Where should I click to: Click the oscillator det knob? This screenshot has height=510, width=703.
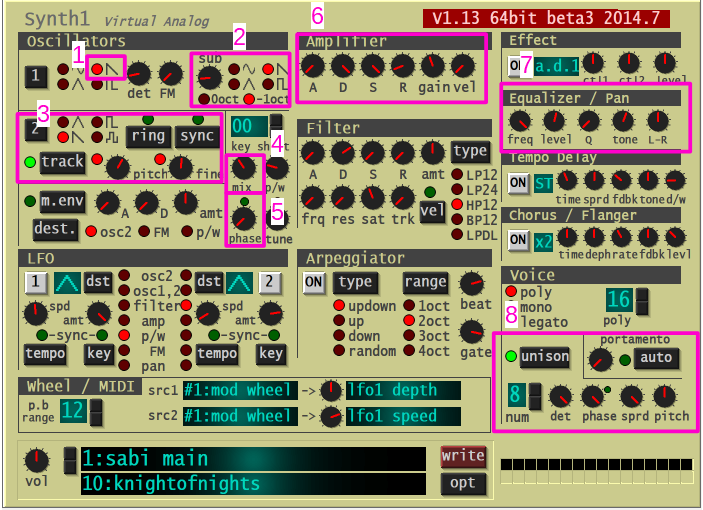139,74
